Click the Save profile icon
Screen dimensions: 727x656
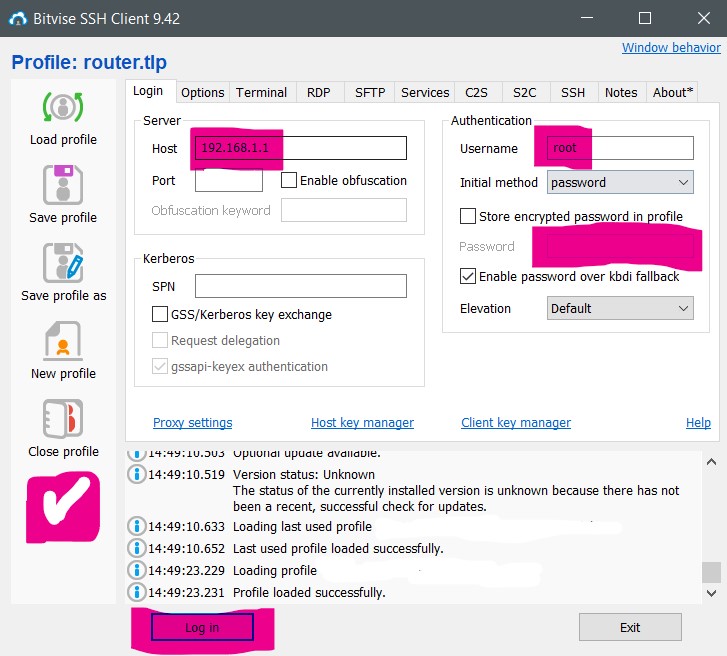tap(63, 185)
